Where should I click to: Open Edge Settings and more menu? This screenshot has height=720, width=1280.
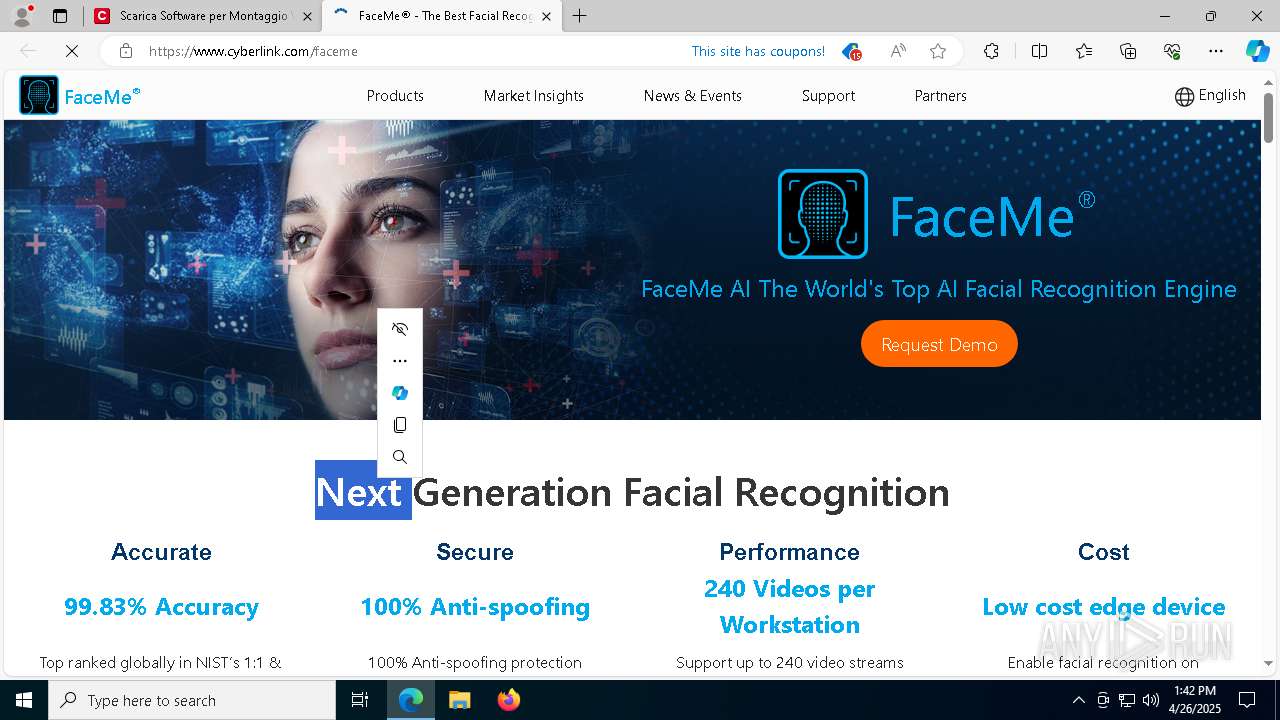click(x=1216, y=51)
